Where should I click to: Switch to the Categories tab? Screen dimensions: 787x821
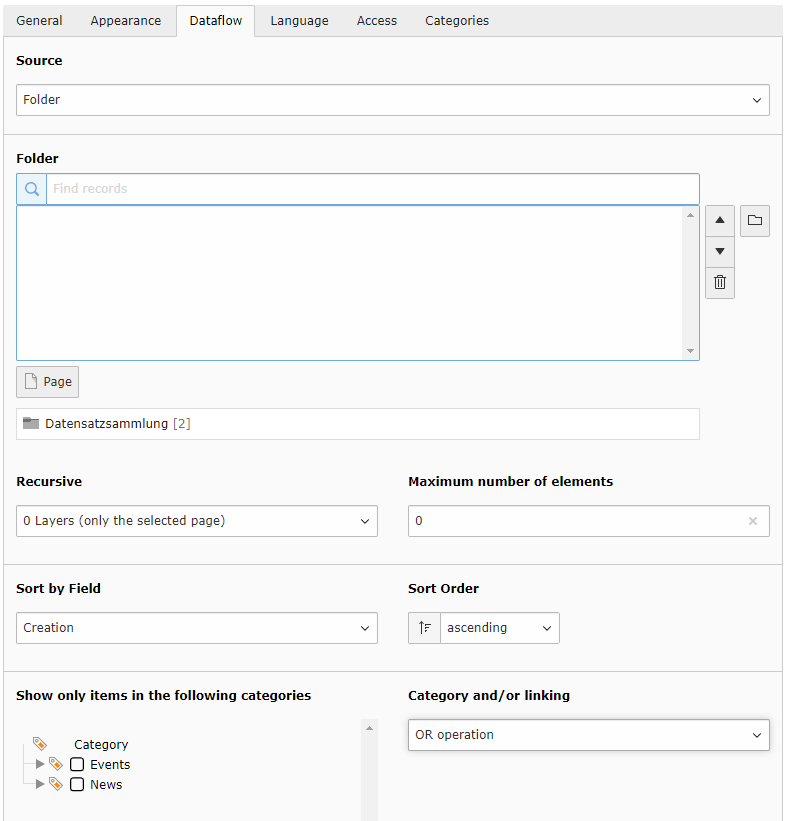[457, 21]
